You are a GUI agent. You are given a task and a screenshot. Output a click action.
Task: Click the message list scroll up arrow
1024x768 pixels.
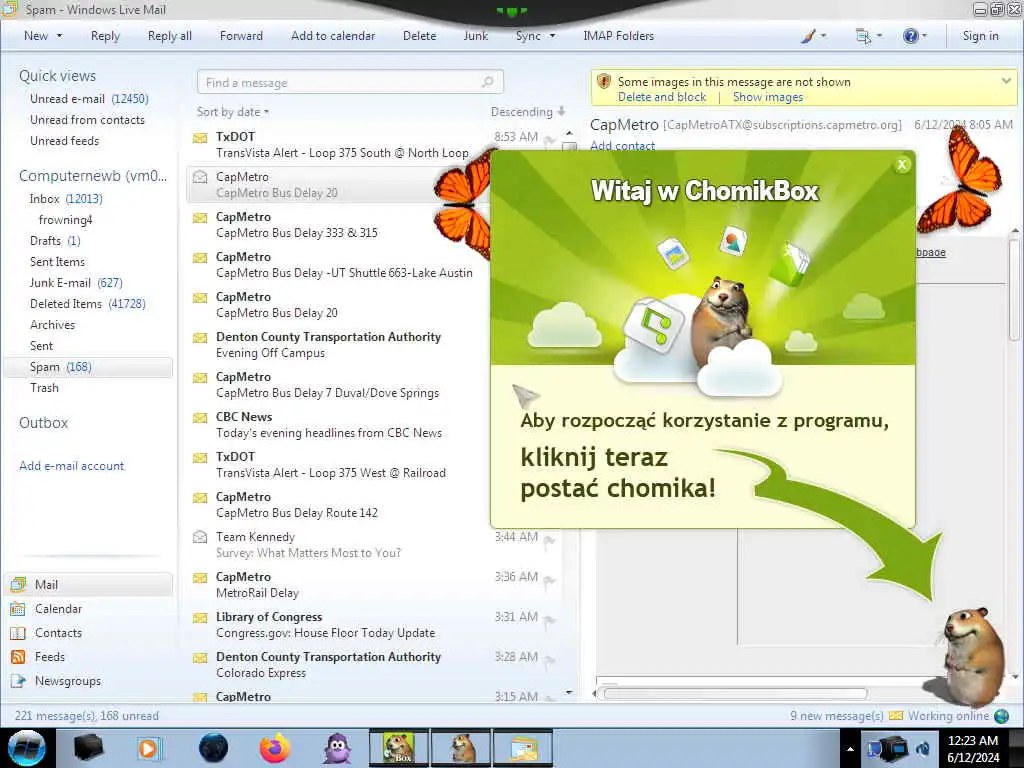pos(569,134)
